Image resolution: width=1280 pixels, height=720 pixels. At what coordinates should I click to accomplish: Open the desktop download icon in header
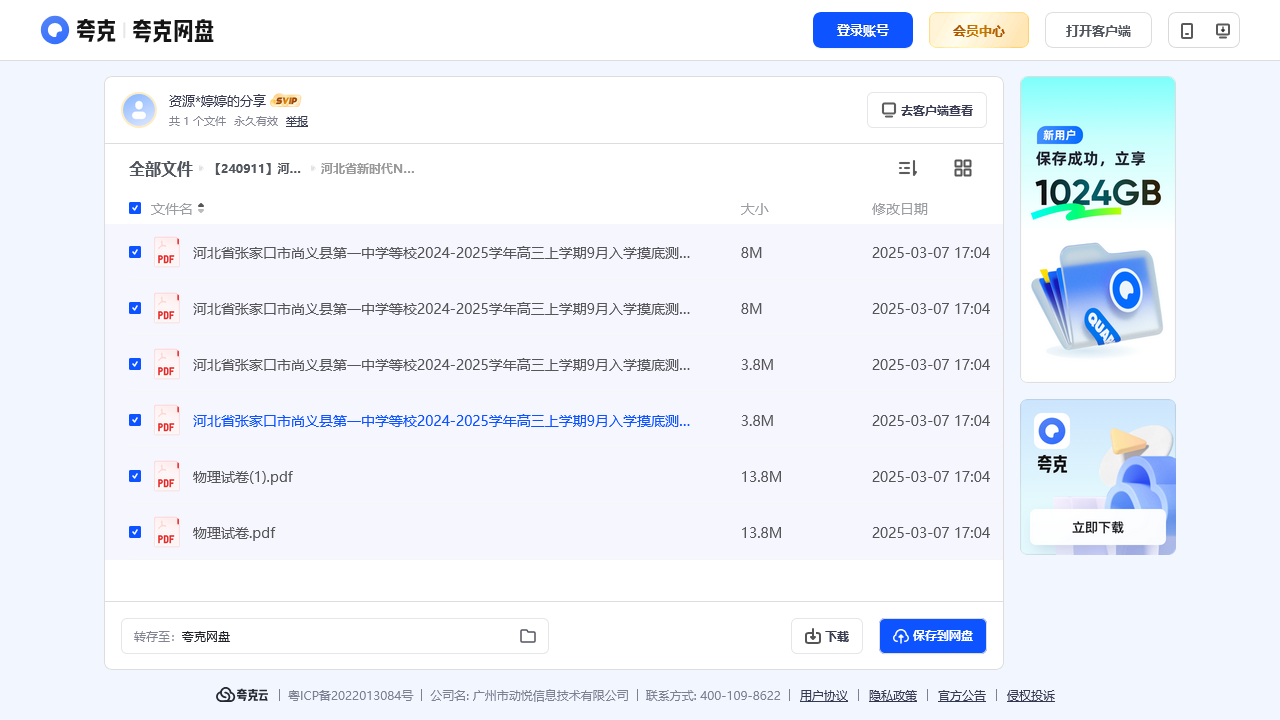click(x=1222, y=31)
